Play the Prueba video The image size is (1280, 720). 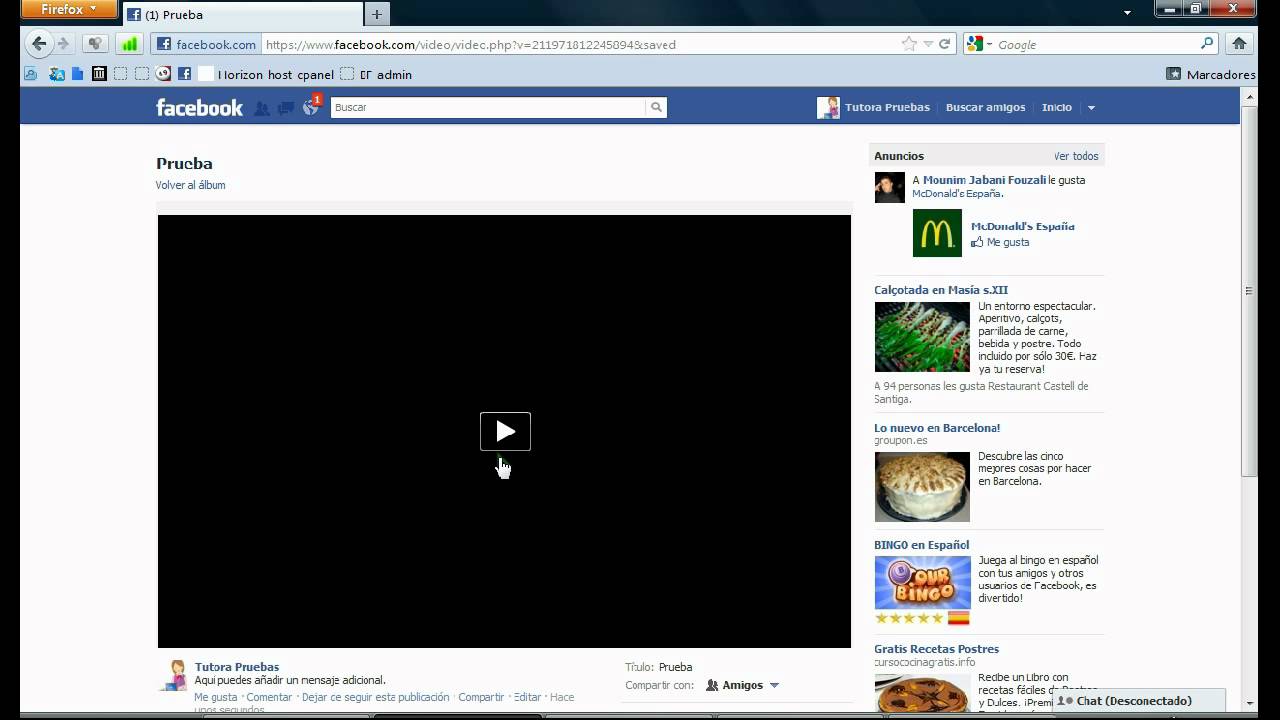click(505, 431)
